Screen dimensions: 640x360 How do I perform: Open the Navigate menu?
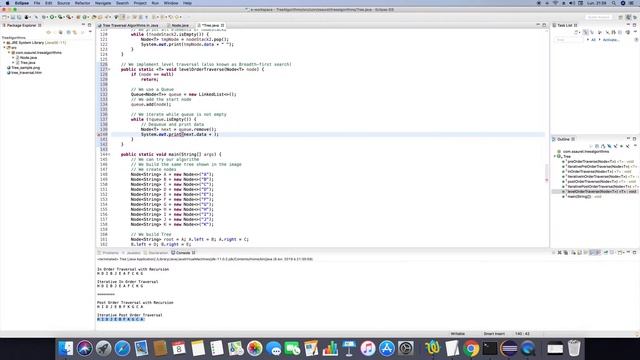[102, 3]
